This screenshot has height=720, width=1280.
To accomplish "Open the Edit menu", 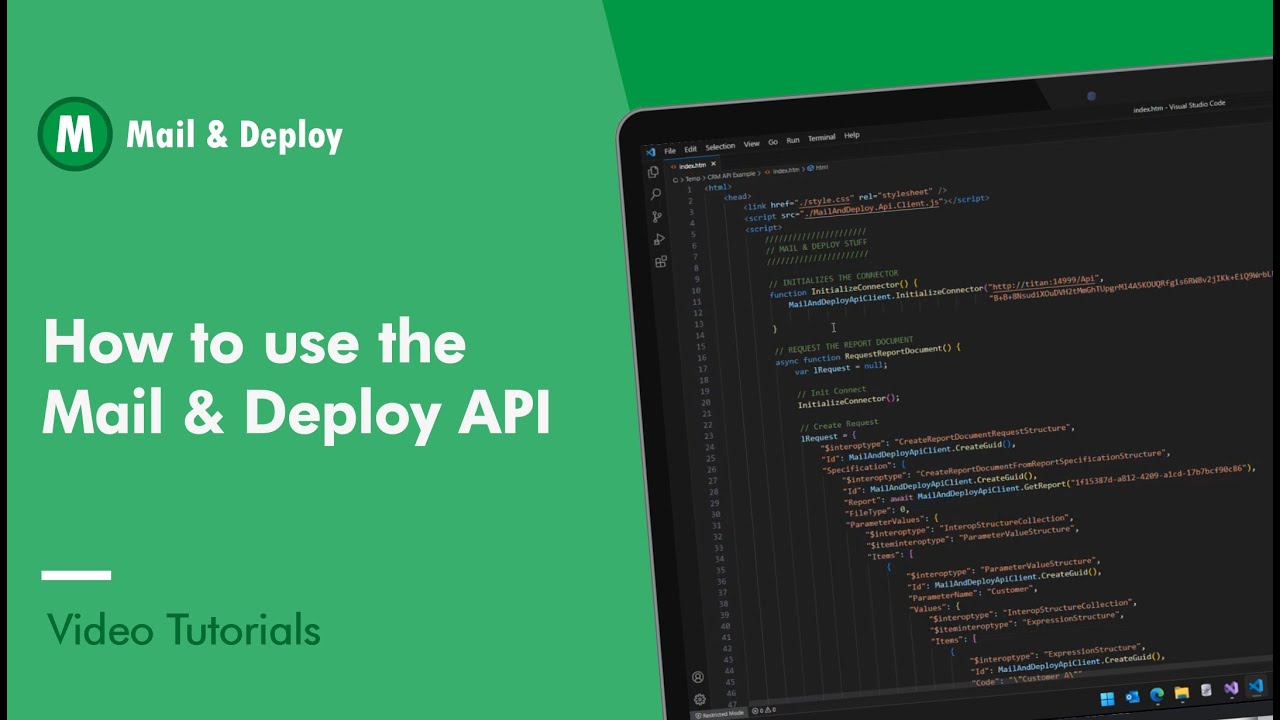I will tap(690, 149).
